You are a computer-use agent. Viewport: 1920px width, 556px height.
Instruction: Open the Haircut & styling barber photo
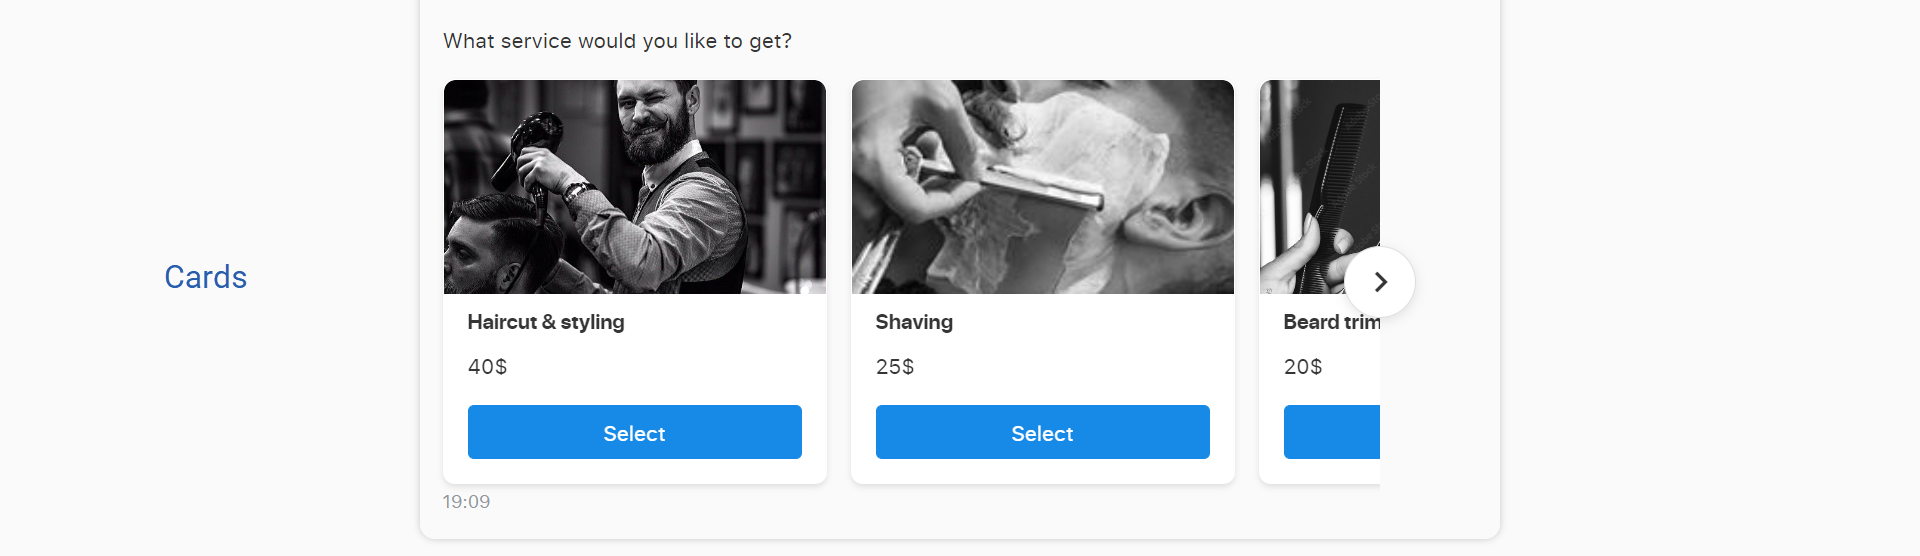(x=635, y=187)
